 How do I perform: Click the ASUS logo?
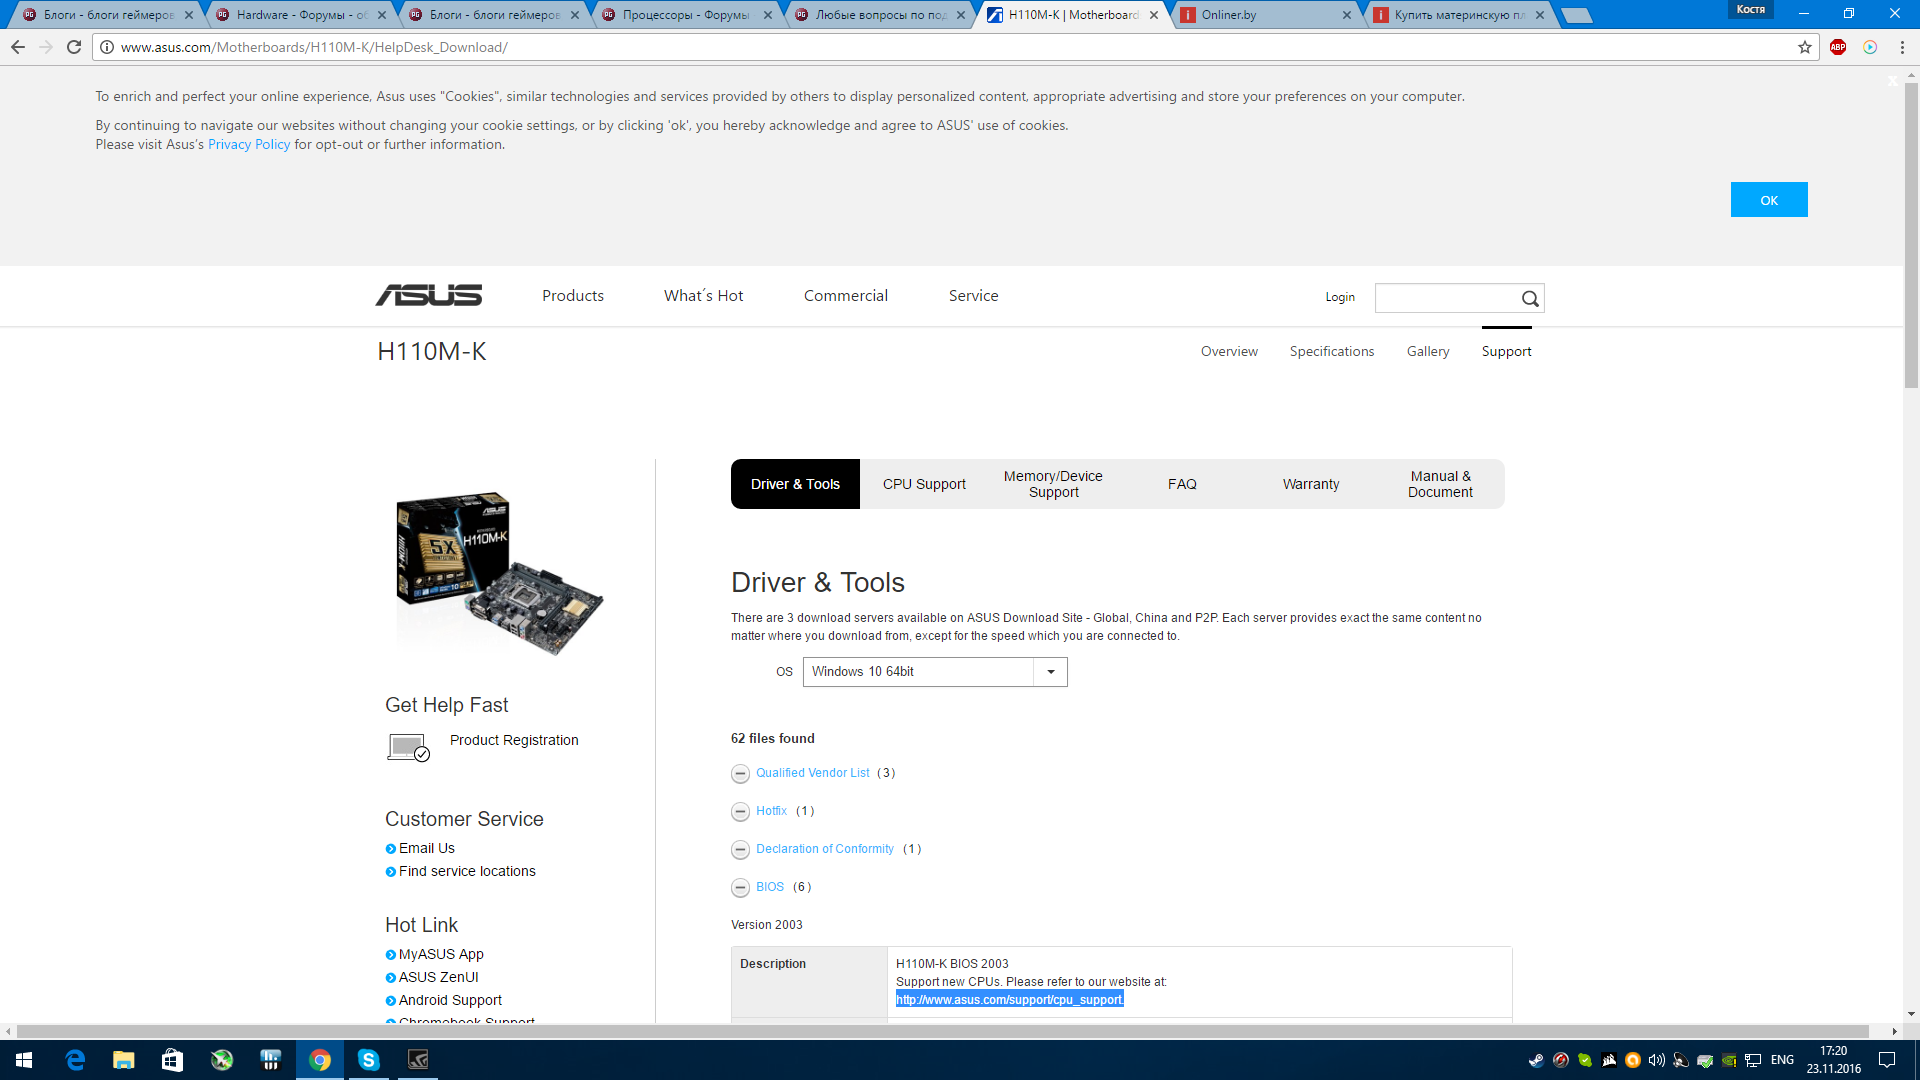click(429, 295)
